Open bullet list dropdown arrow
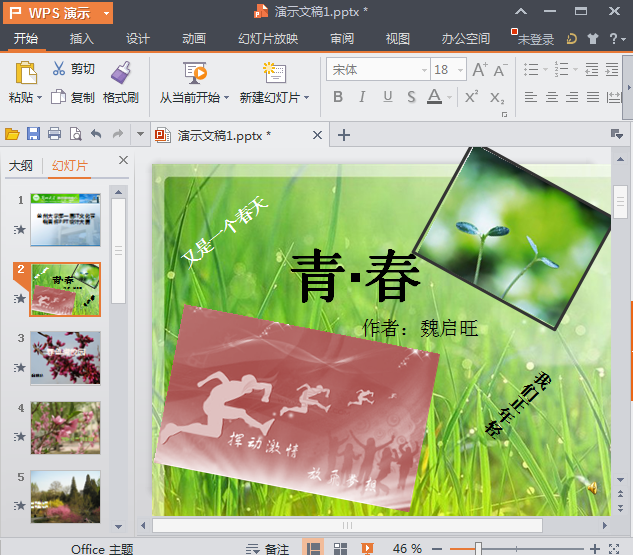633x555 pixels. coord(545,69)
